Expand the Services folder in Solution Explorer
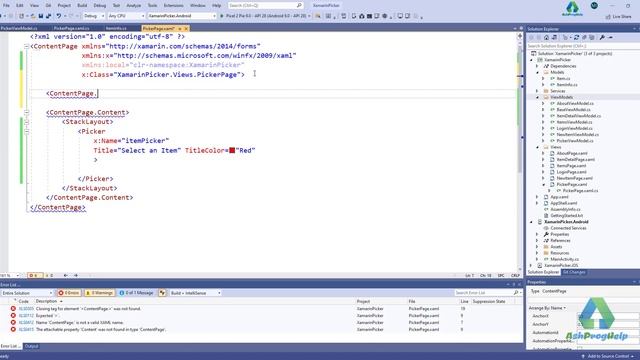 (538, 91)
